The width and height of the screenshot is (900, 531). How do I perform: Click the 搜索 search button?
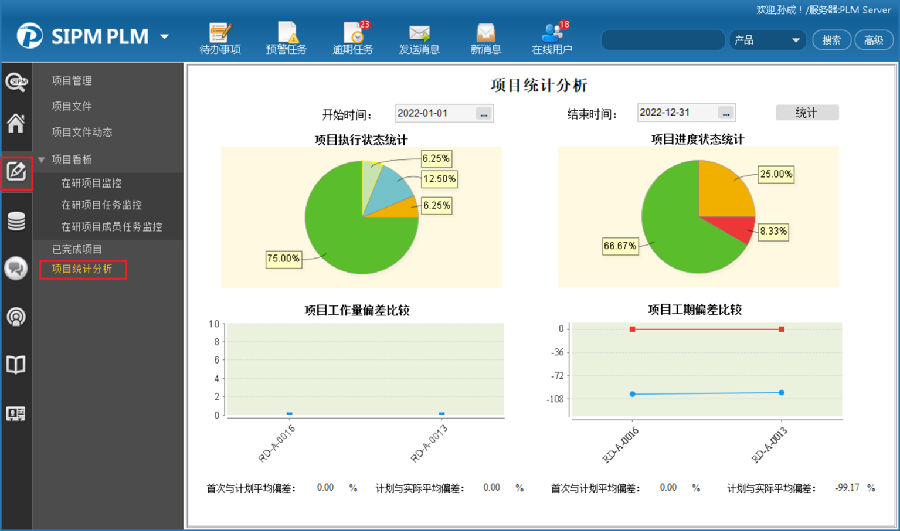(832, 40)
